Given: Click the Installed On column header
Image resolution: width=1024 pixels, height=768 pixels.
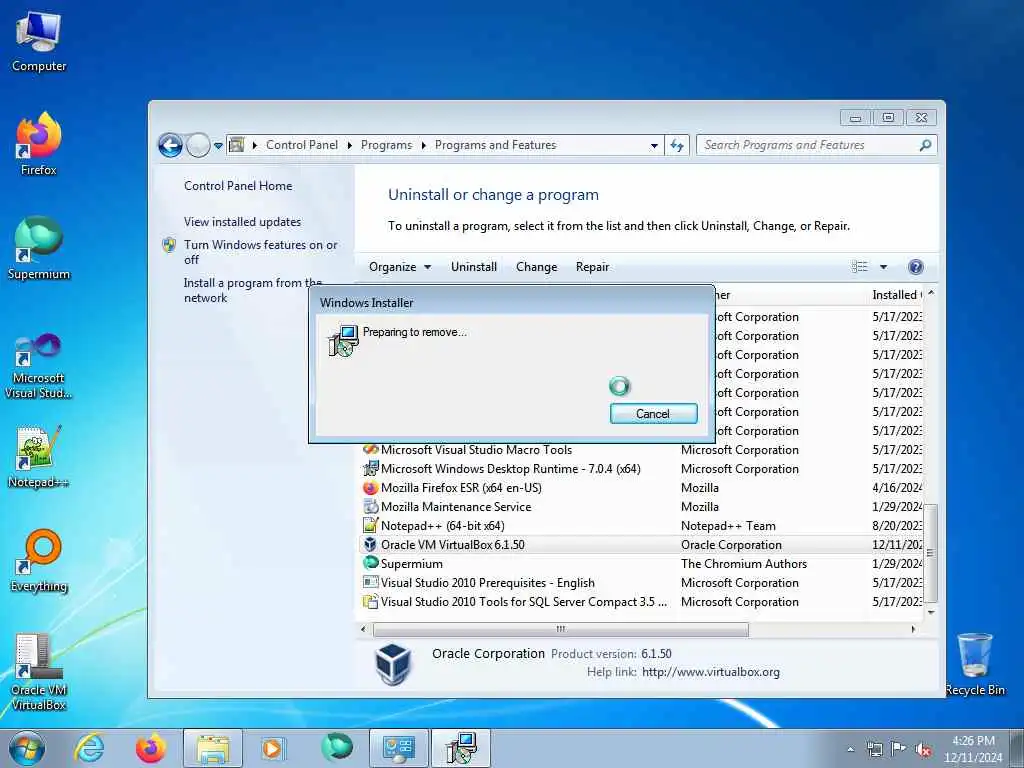Looking at the screenshot, I should tap(897, 295).
